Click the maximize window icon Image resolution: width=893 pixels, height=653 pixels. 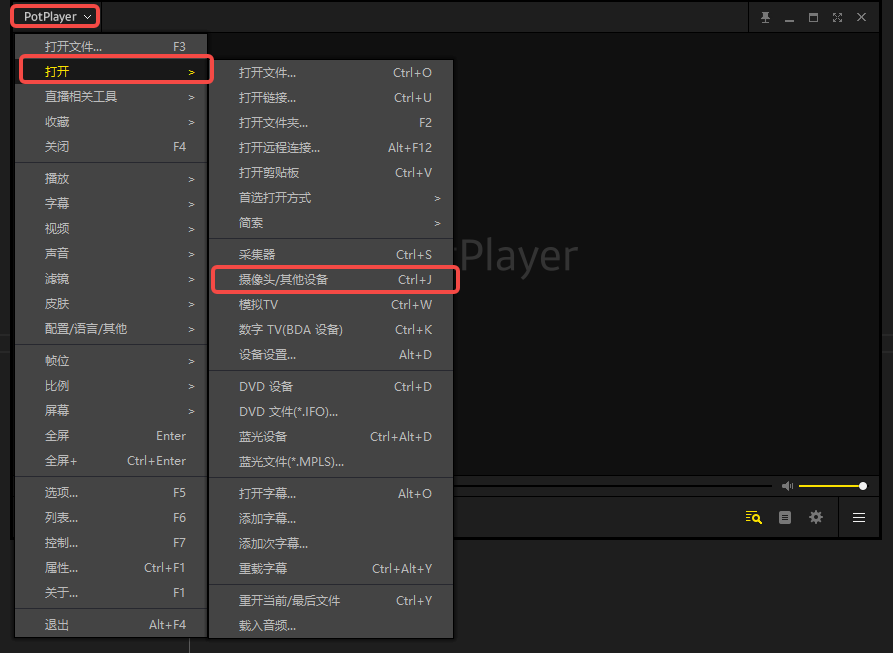(x=813, y=17)
